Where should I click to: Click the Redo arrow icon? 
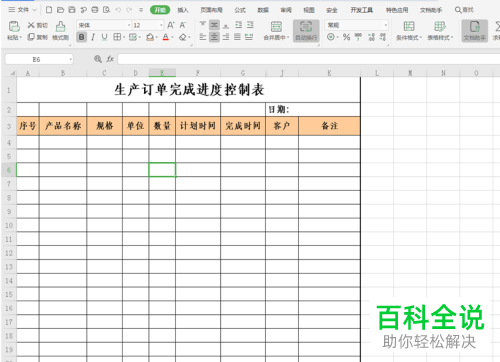129,10
